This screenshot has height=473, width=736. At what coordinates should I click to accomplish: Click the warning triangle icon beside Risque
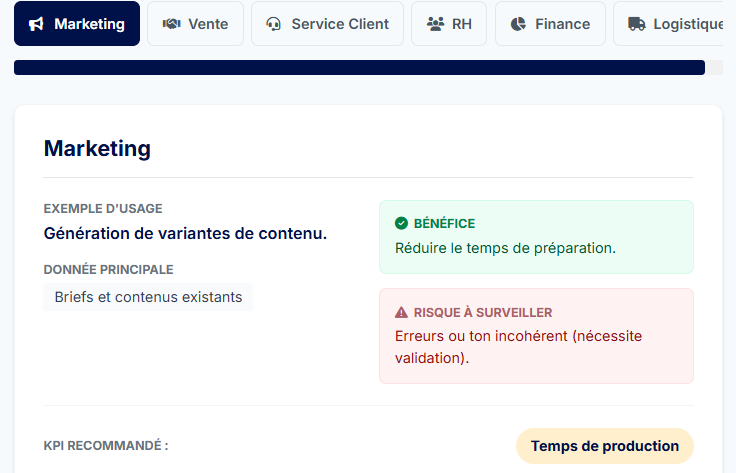[x=401, y=312]
